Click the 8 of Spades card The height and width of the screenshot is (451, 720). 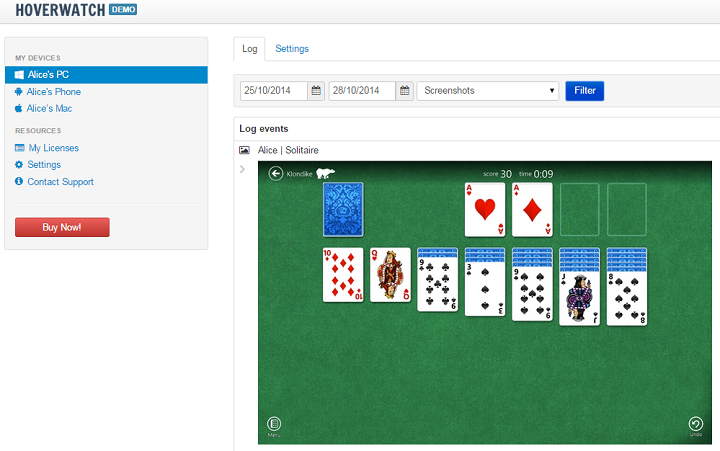point(627,299)
